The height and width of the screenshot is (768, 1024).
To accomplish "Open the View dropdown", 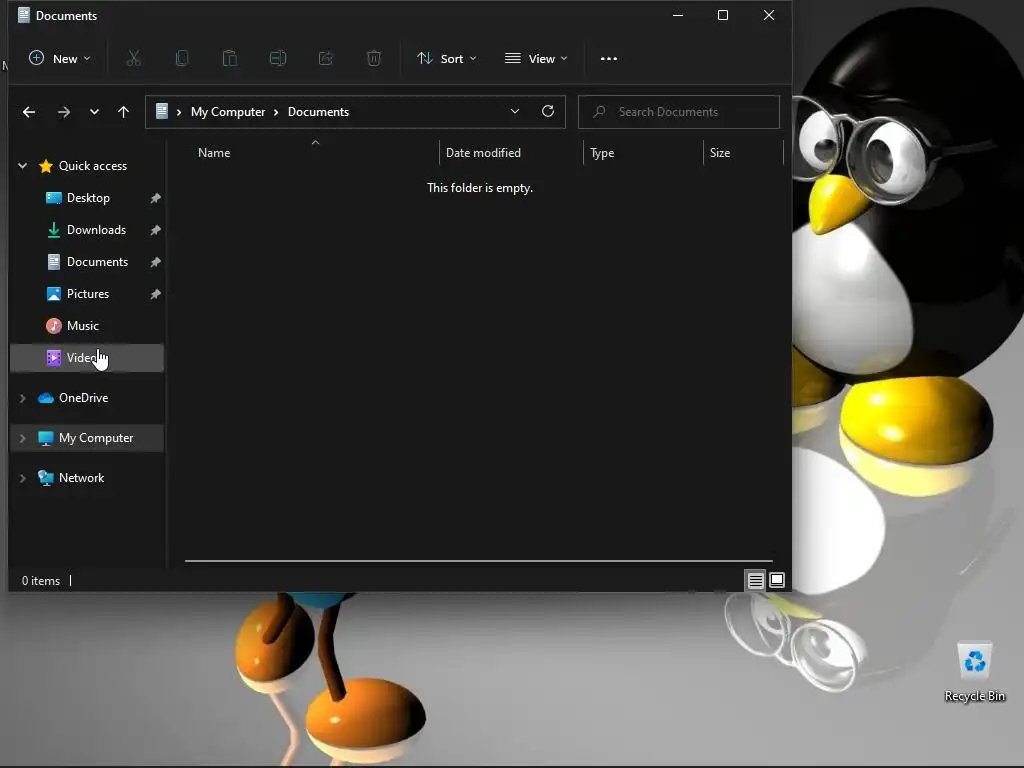I will pyautogui.click(x=536, y=59).
